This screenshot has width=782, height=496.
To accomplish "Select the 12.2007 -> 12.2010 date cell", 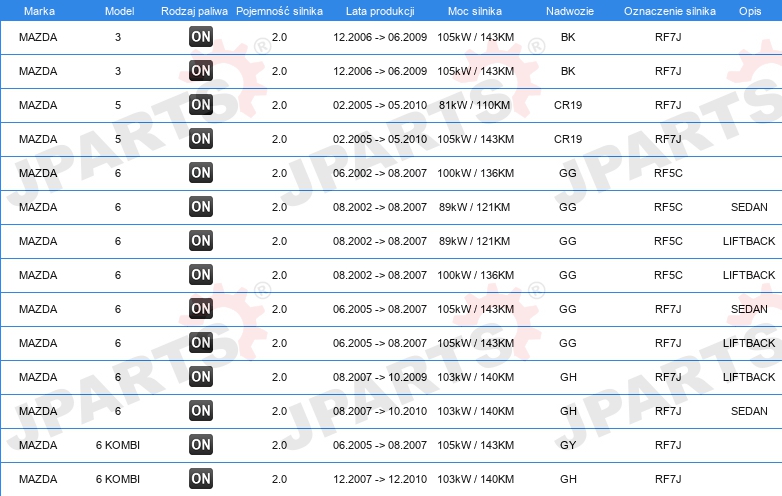I will point(380,479).
